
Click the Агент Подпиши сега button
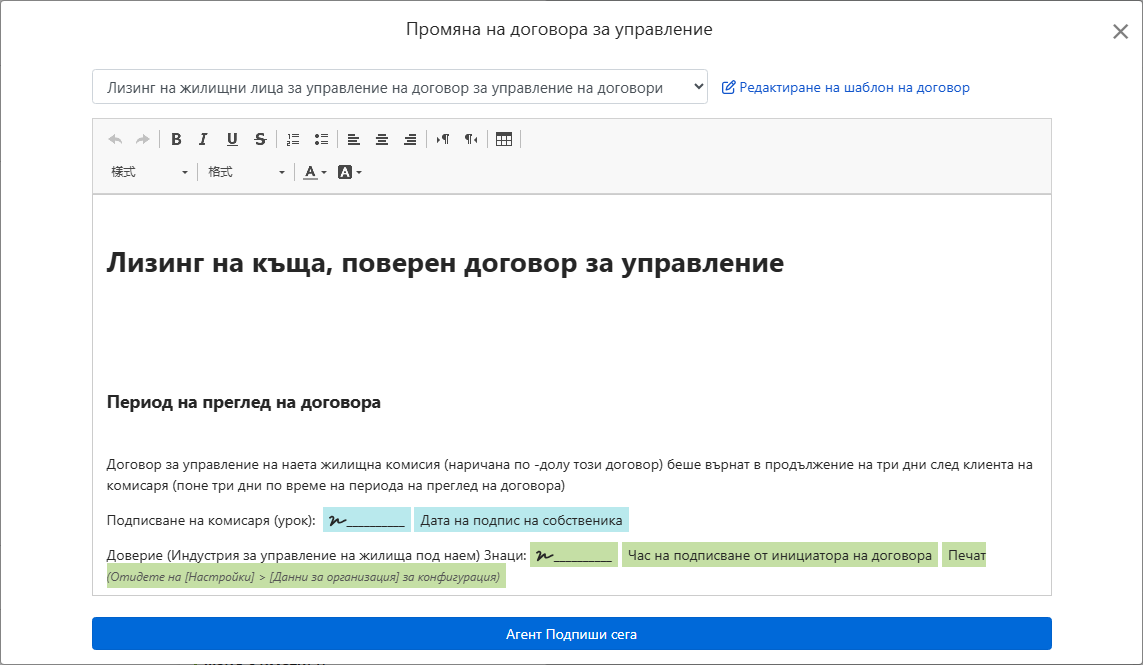572,634
